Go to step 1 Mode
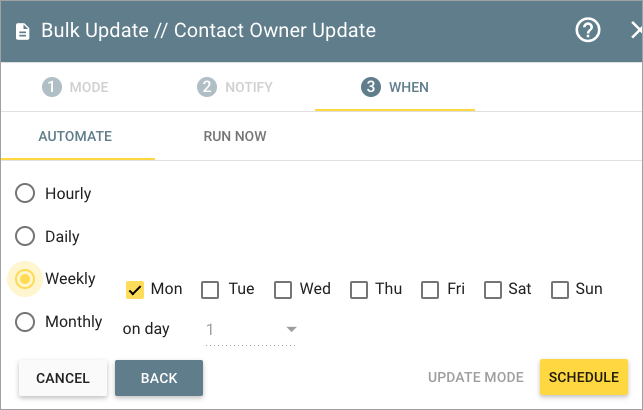The width and height of the screenshot is (643, 410). tap(75, 87)
